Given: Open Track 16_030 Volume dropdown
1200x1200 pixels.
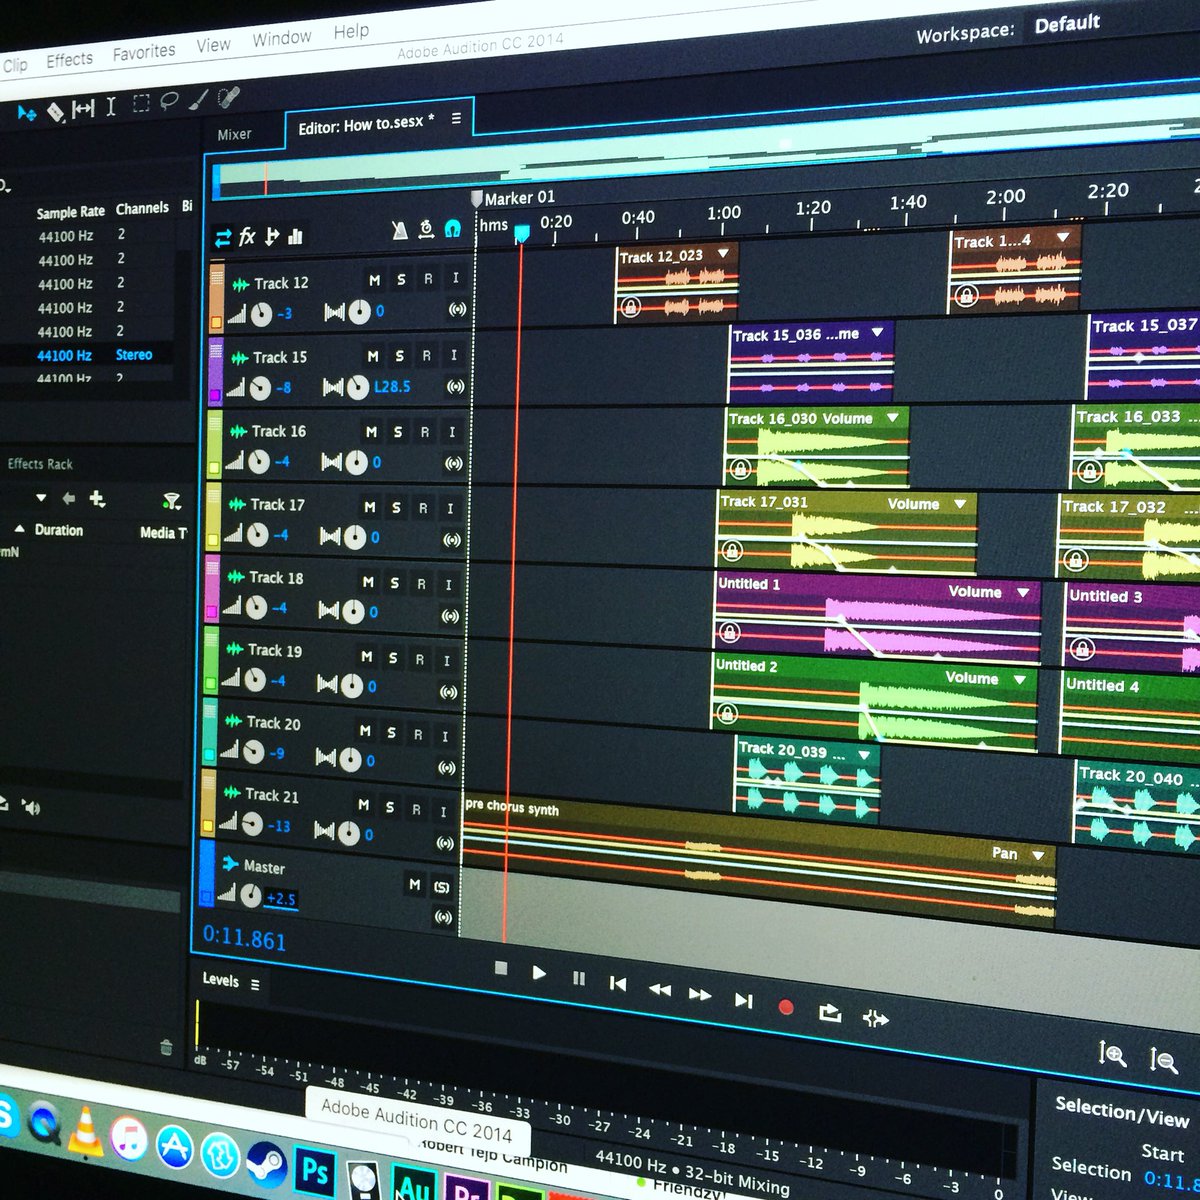Looking at the screenshot, I should [x=893, y=417].
